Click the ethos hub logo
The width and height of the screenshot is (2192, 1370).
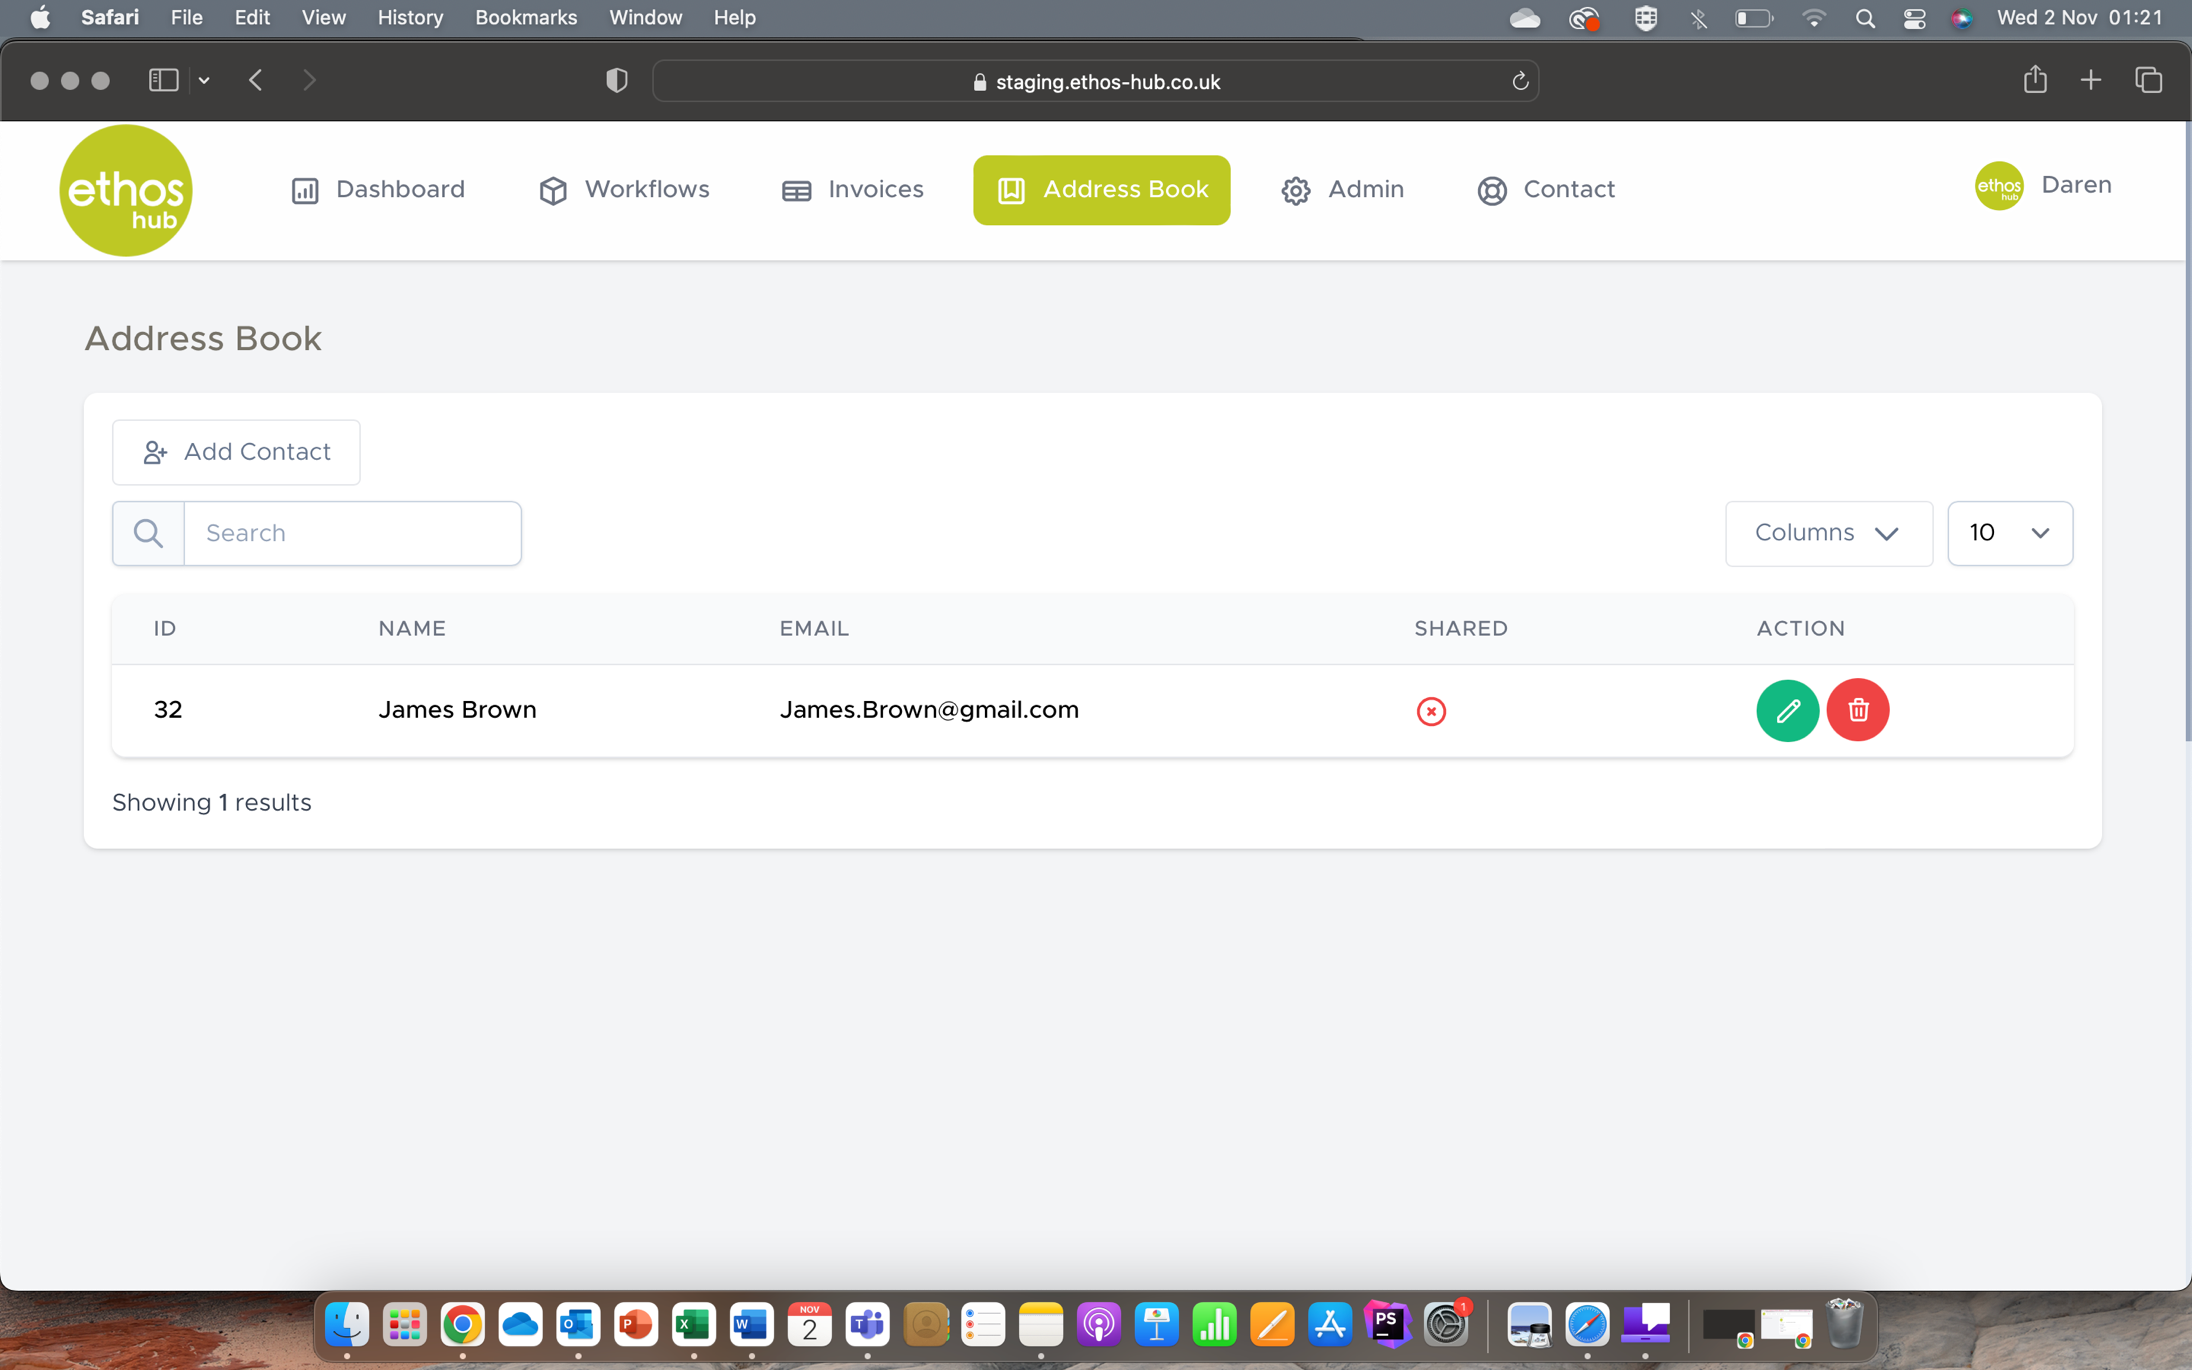coord(126,190)
